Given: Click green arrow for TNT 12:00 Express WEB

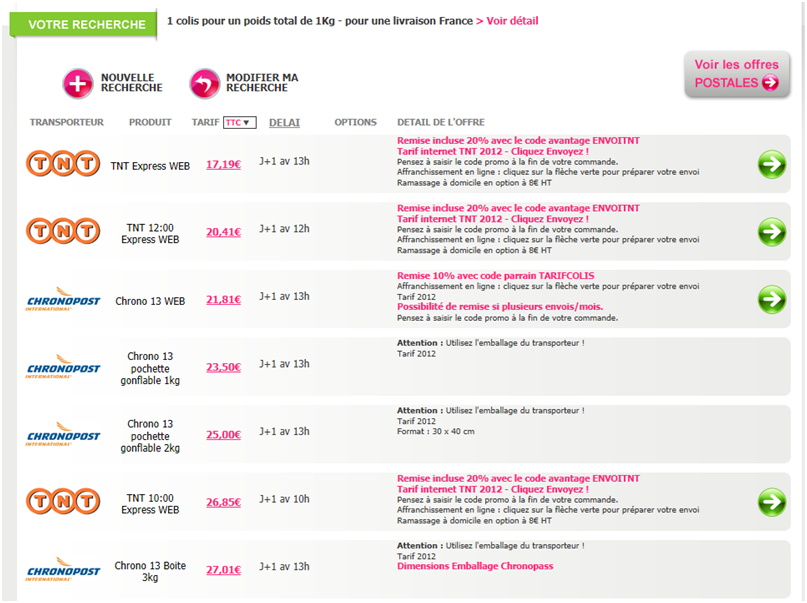Looking at the screenshot, I should pyautogui.click(x=771, y=232).
